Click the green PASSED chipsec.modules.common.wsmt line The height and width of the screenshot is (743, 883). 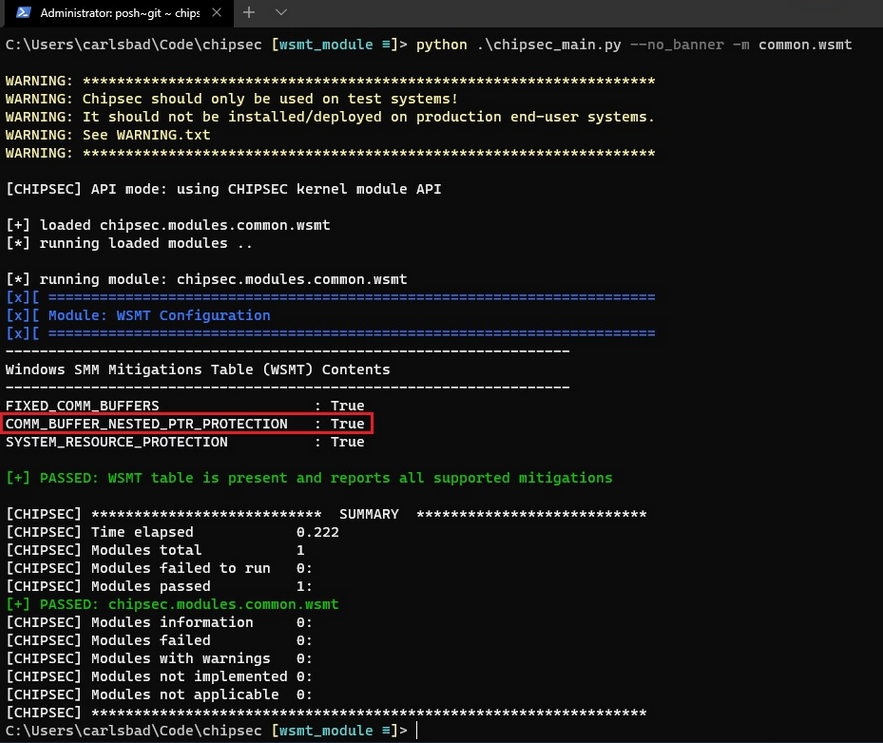point(172,604)
